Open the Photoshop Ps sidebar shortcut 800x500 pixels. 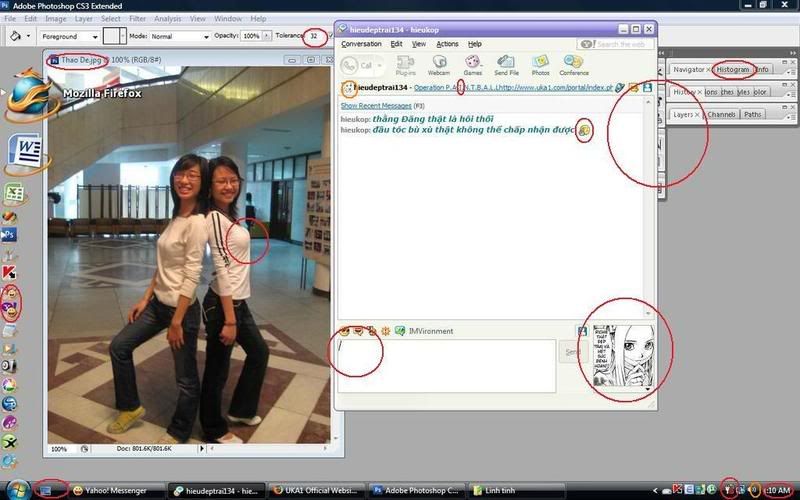pyautogui.click(x=9, y=235)
